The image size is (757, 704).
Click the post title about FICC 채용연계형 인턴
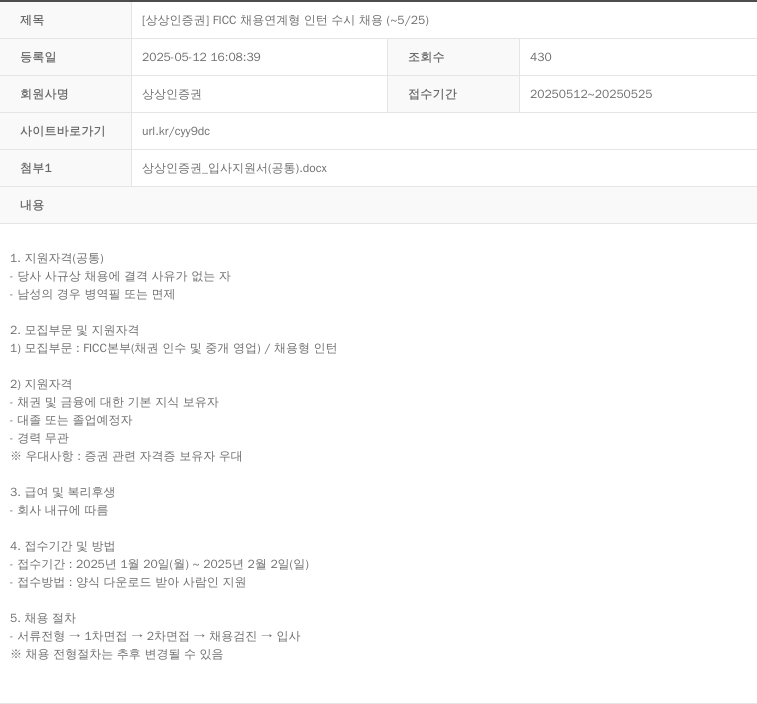pos(285,20)
